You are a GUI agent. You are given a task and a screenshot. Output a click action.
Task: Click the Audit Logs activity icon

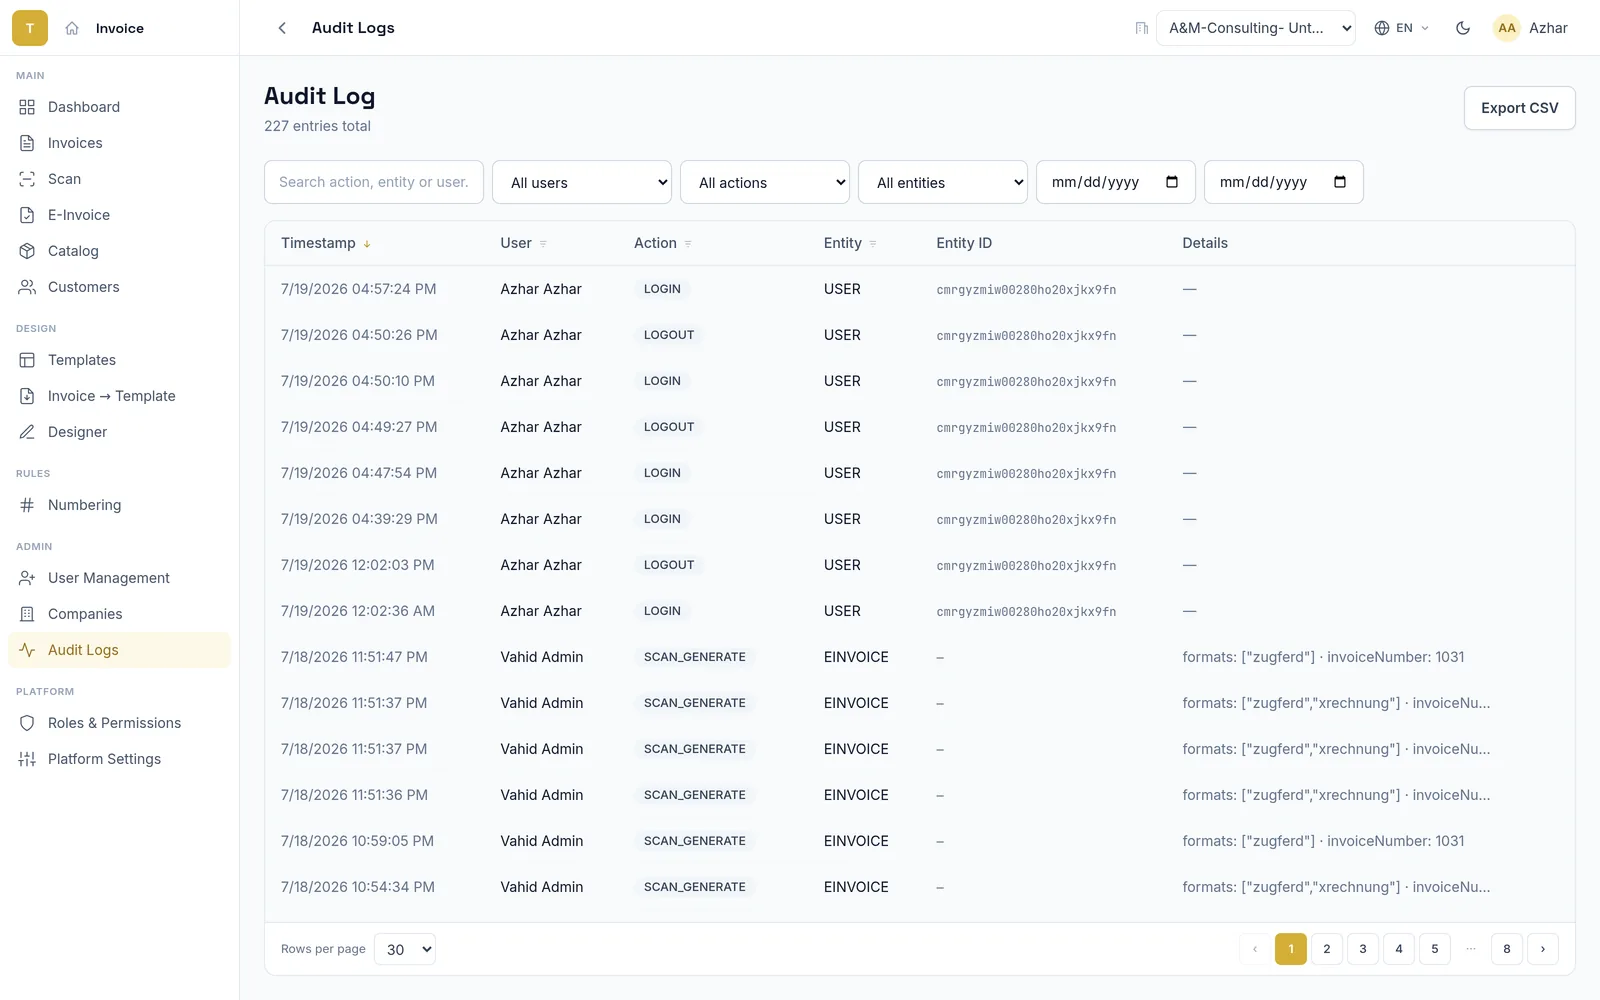point(27,650)
